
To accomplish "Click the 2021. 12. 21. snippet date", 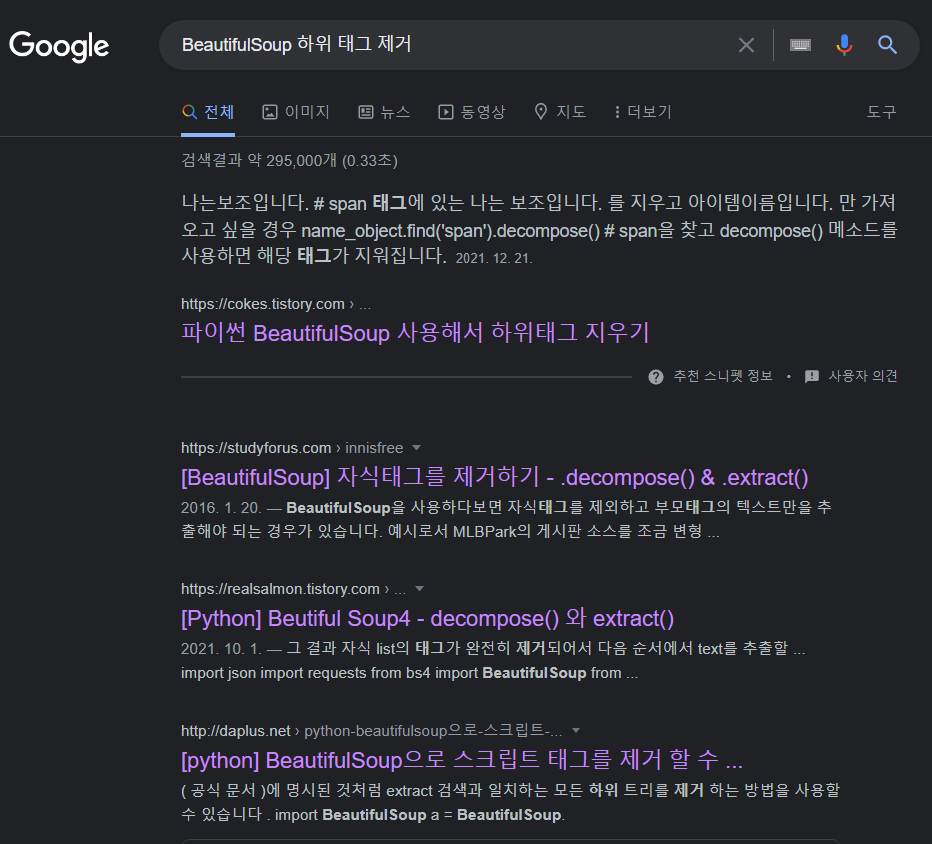I will [x=493, y=258].
